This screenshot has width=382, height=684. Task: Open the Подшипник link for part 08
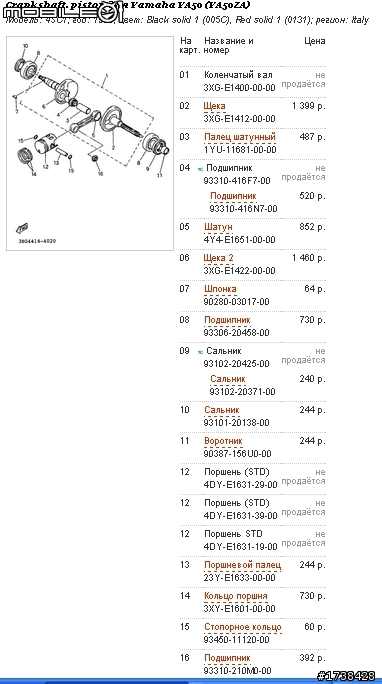tap(227, 320)
